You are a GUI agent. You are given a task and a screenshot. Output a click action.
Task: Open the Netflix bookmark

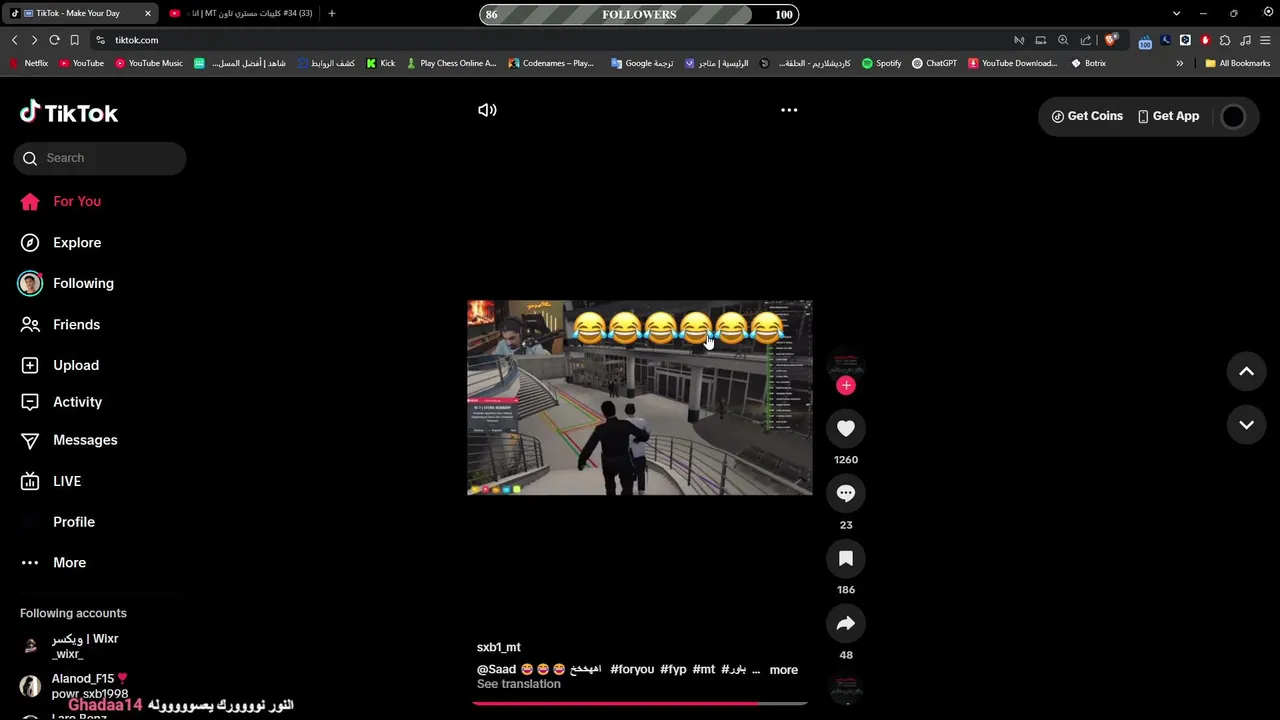(x=29, y=63)
